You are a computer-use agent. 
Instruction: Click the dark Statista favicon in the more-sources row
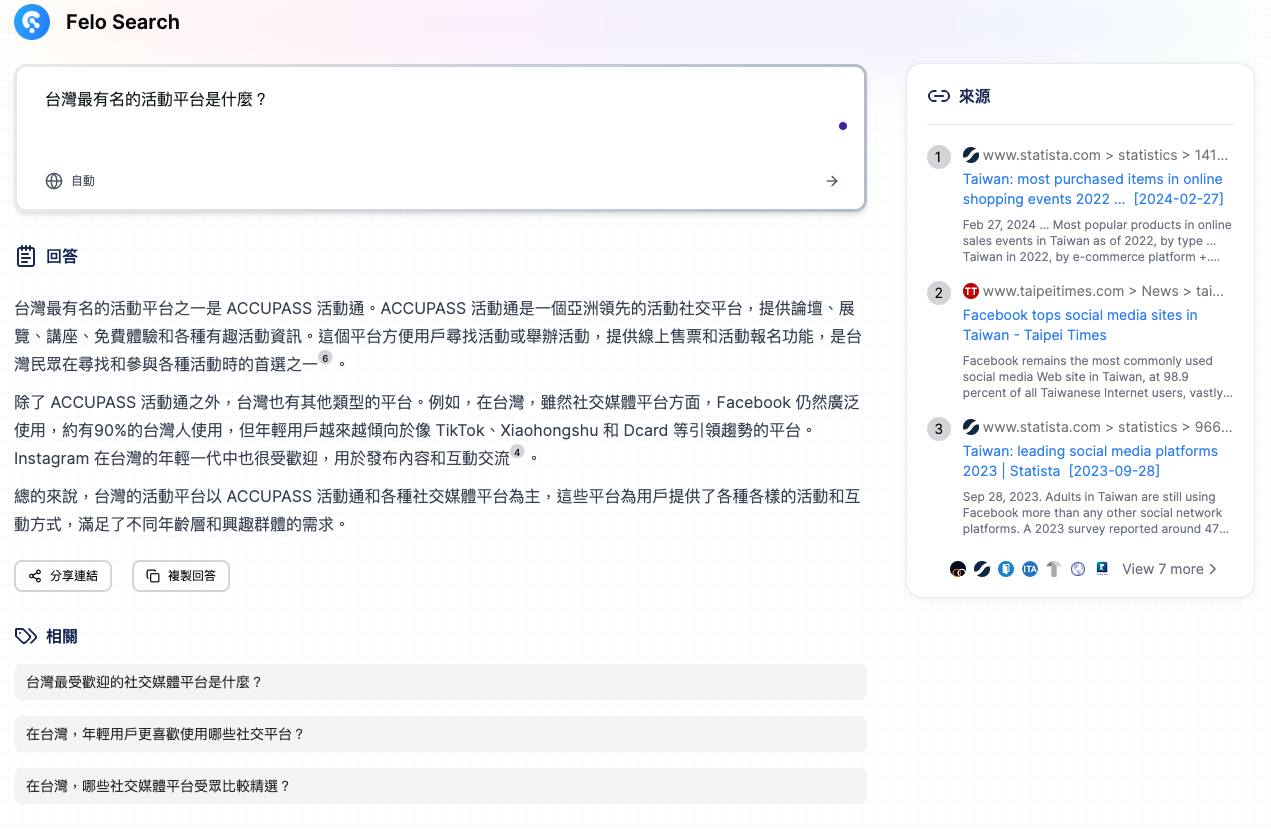(982, 569)
